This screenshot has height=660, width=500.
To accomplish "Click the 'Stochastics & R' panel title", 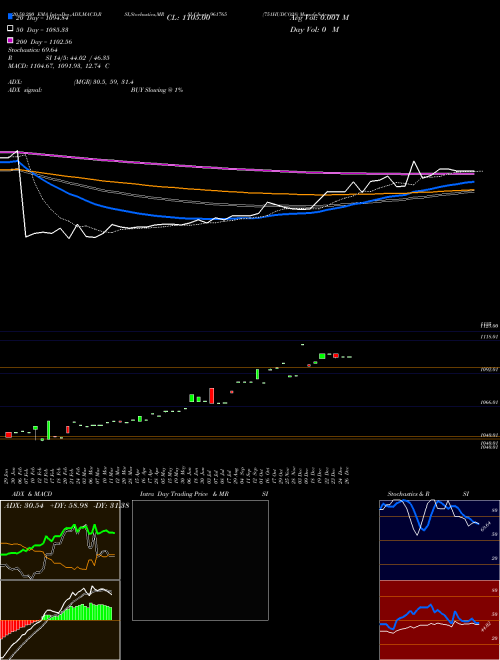I will (408, 494).
